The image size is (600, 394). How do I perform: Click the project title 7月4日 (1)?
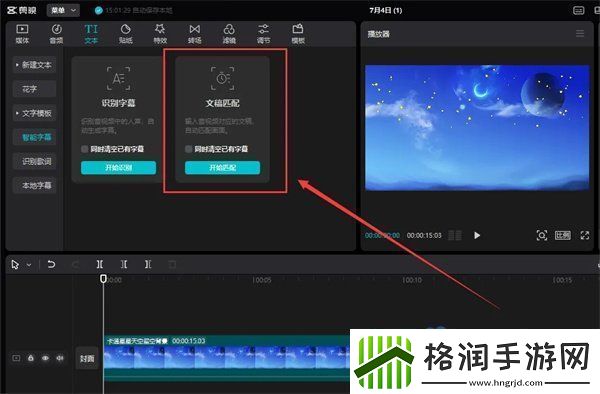coord(386,10)
